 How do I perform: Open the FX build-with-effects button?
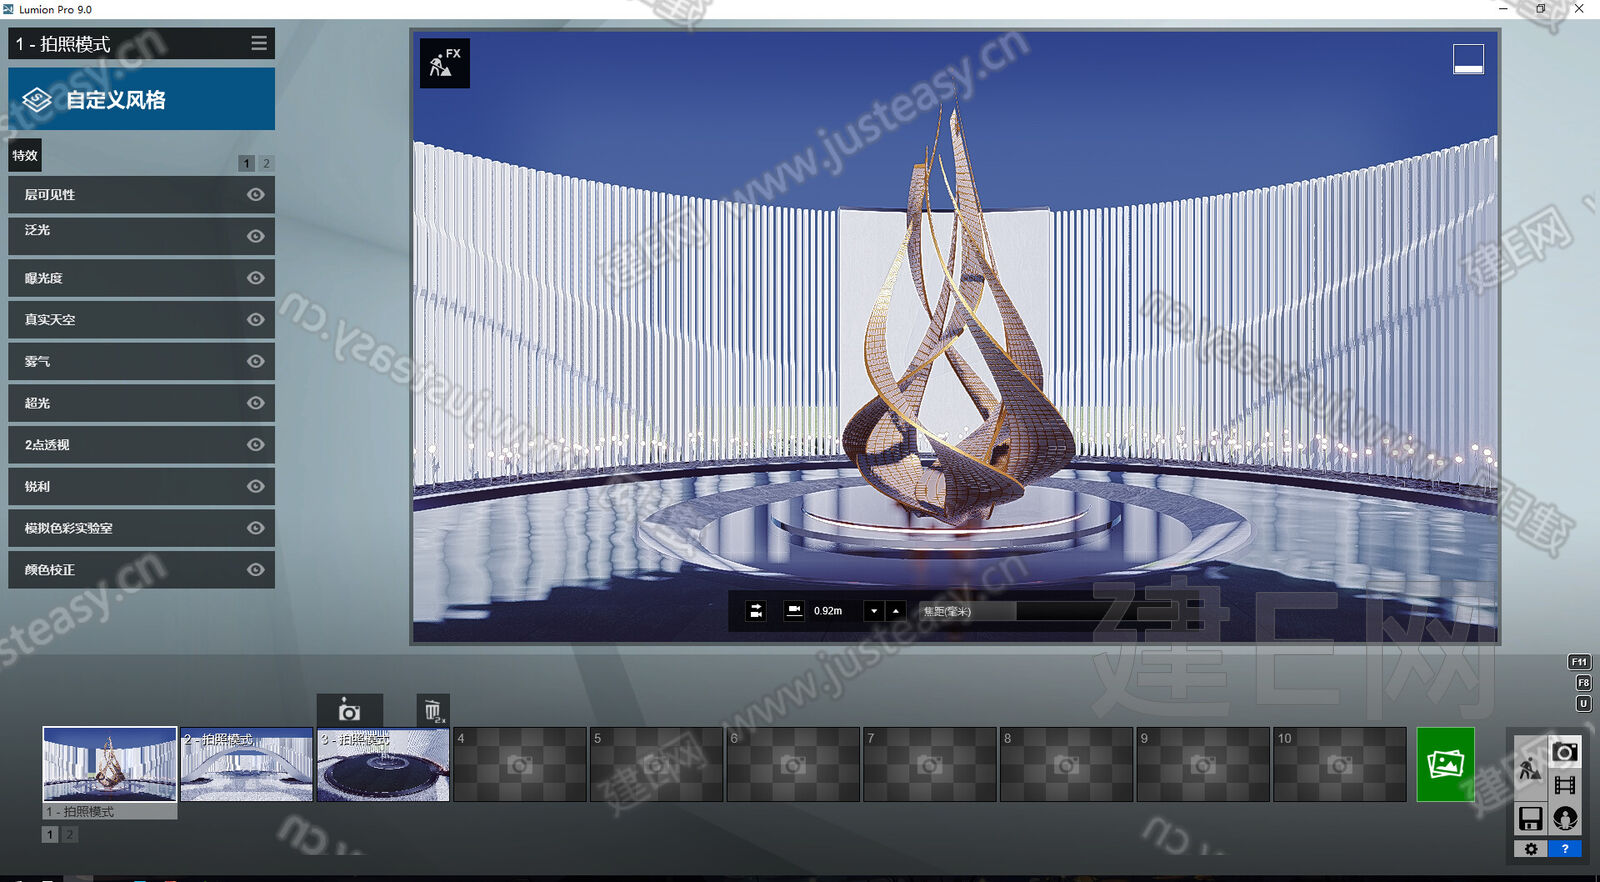(x=444, y=64)
